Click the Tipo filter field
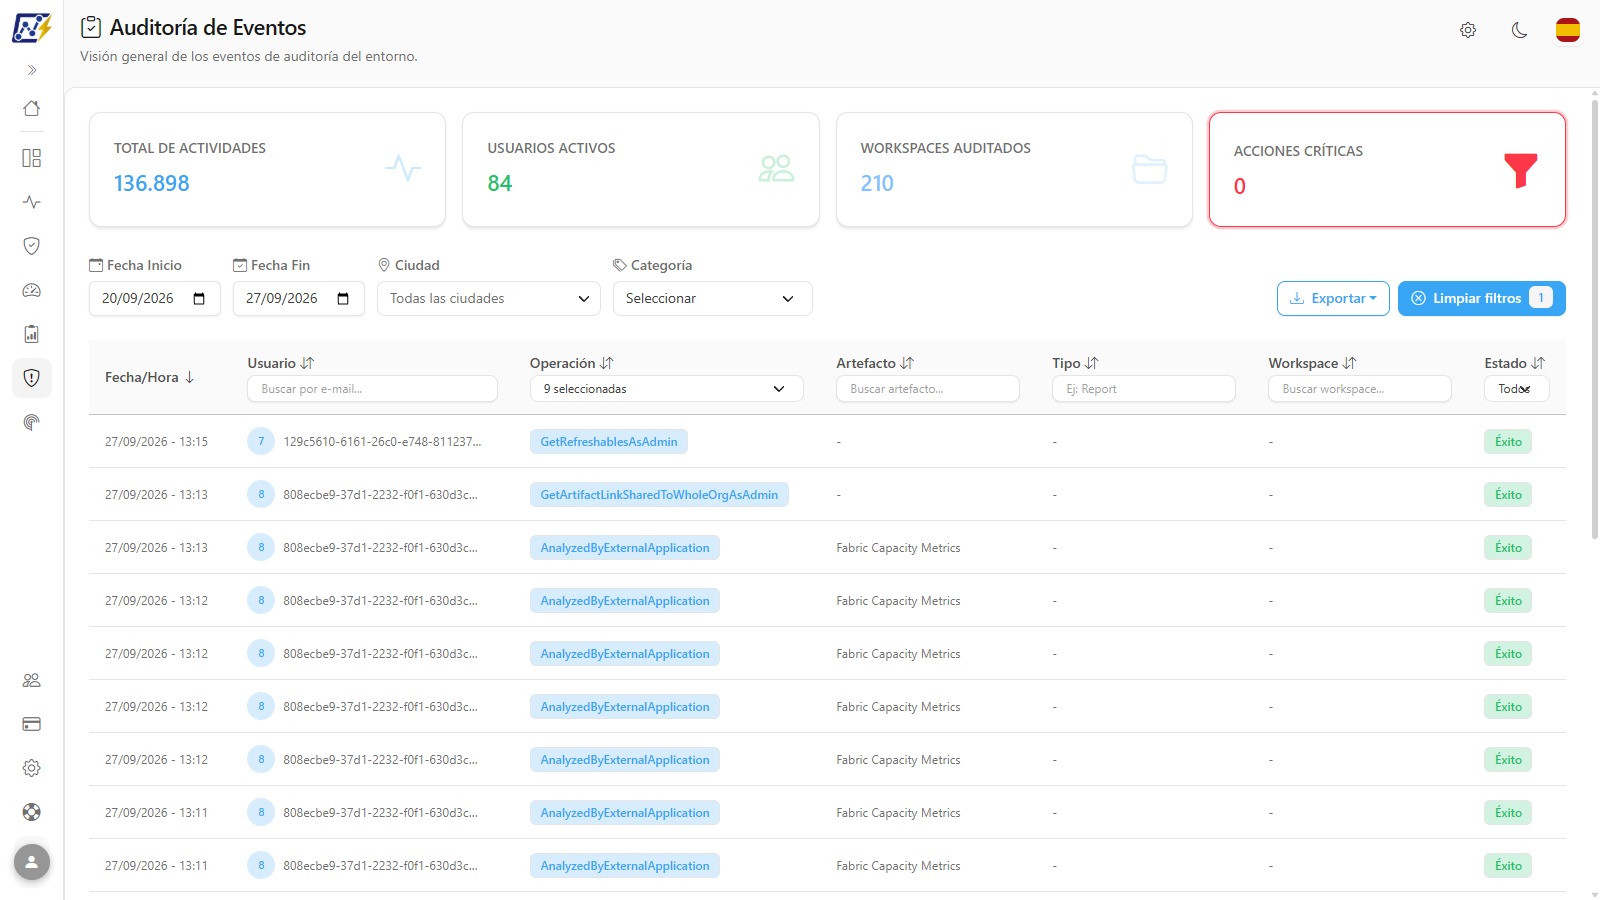The height and width of the screenshot is (900, 1600). pyautogui.click(x=1144, y=389)
